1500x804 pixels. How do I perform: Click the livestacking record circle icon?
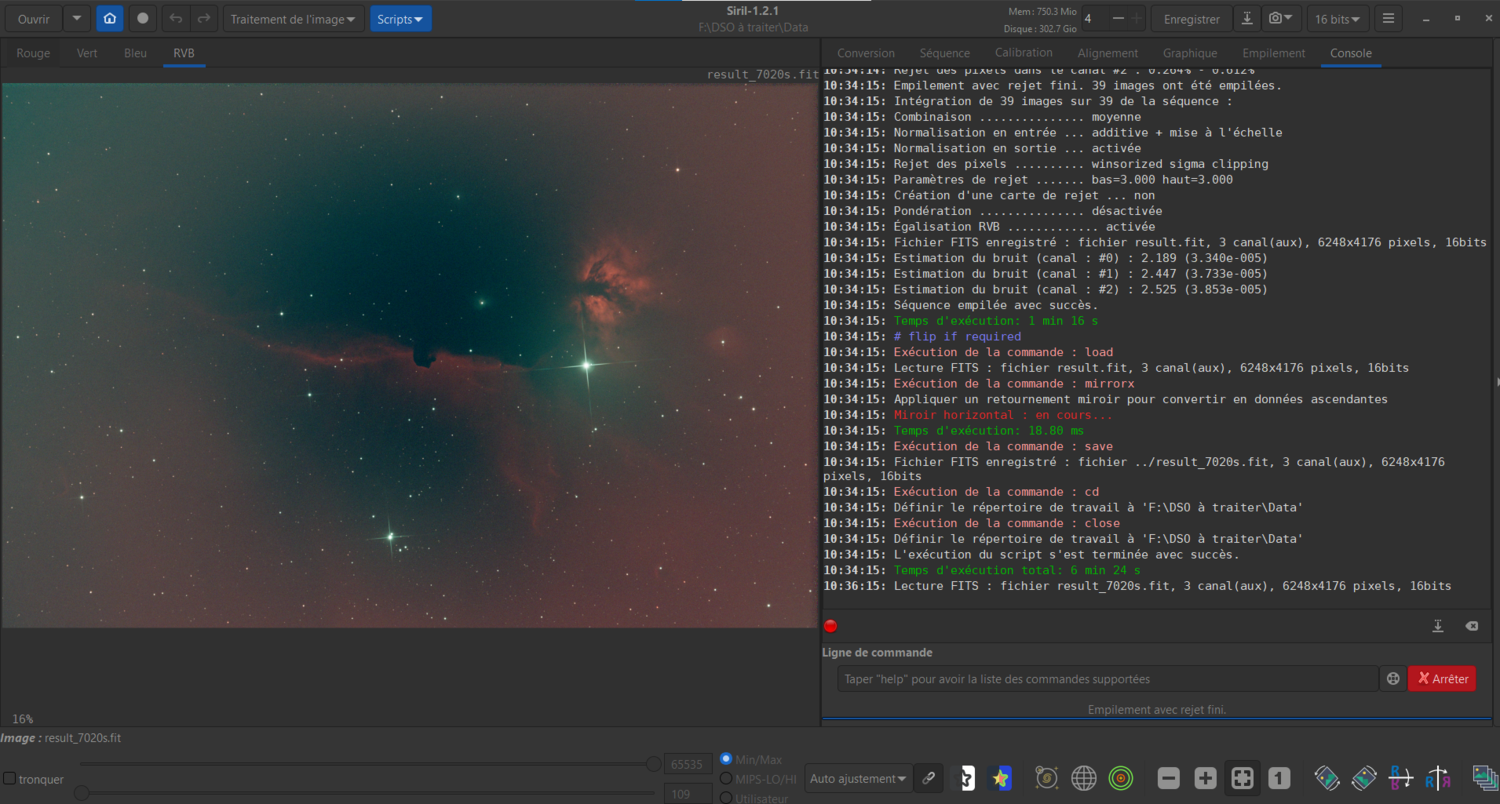click(x=143, y=18)
